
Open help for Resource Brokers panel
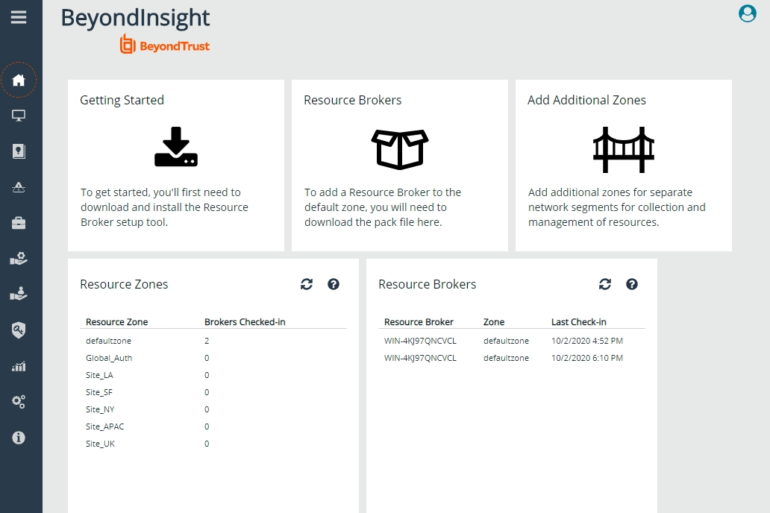click(632, 284)
